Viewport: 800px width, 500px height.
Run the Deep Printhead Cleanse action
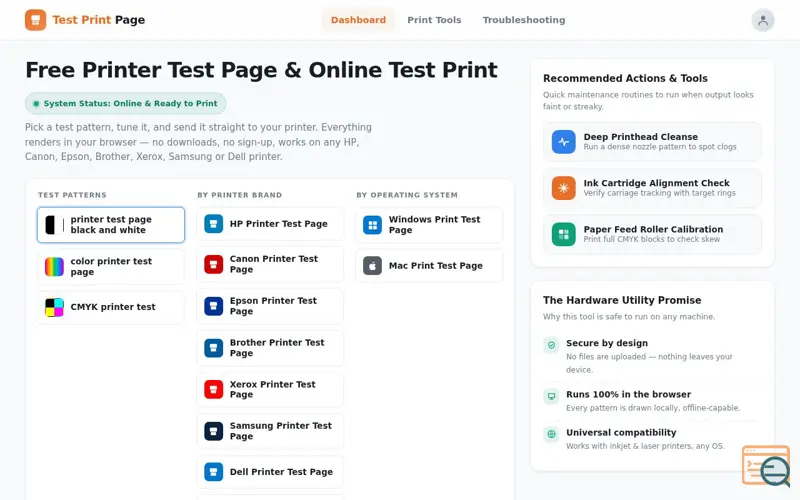click(652, 142)
